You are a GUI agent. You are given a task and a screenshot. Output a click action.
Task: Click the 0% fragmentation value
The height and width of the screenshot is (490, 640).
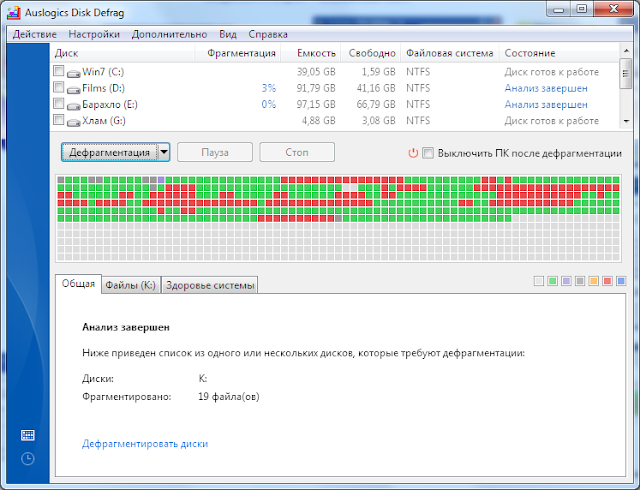click(x=269, y=105)
